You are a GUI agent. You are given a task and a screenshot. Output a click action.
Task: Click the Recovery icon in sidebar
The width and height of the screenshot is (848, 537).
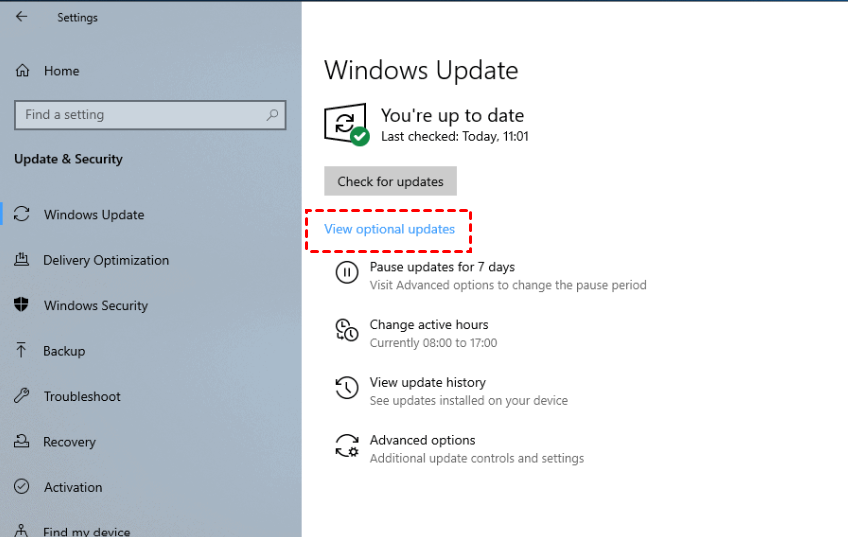tap(22, 441)
